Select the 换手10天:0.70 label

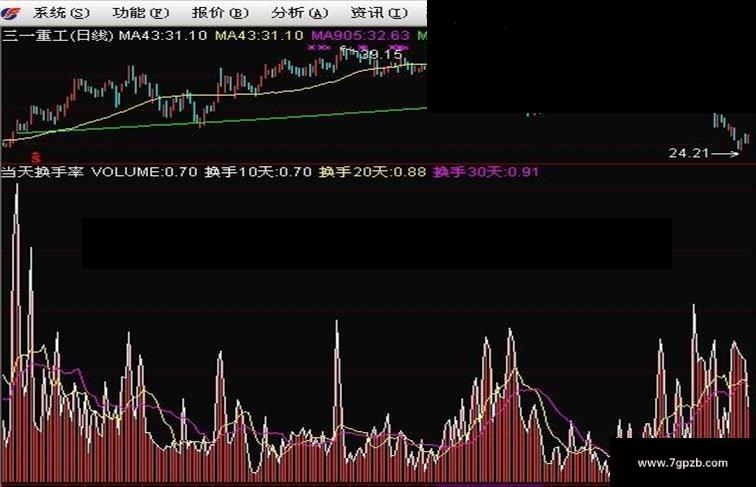(x=258, y=172)
